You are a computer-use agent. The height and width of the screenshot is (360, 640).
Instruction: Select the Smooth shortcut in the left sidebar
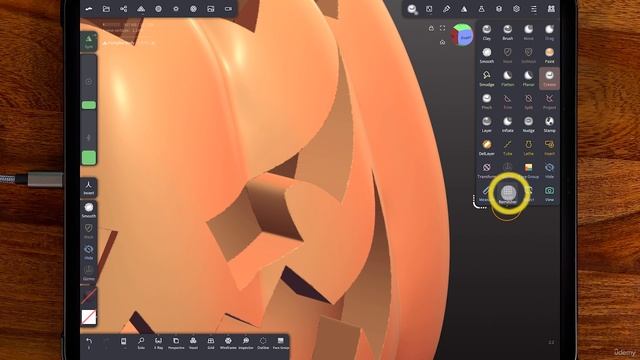coord(89,210)
